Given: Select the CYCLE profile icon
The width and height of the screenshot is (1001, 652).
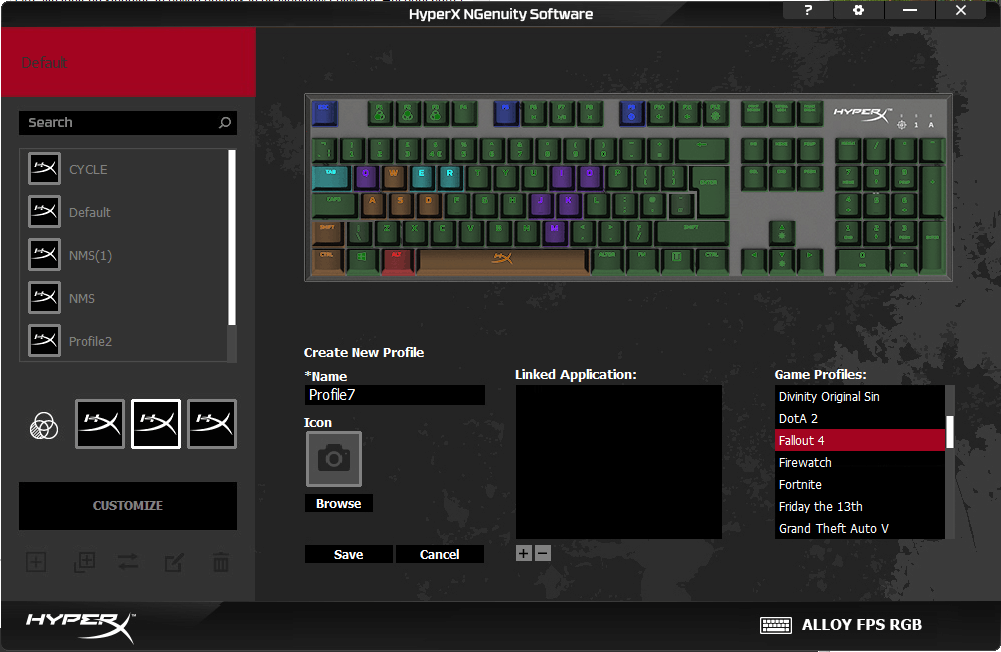Looking at the screenshot, I should [x=45, y=169].
